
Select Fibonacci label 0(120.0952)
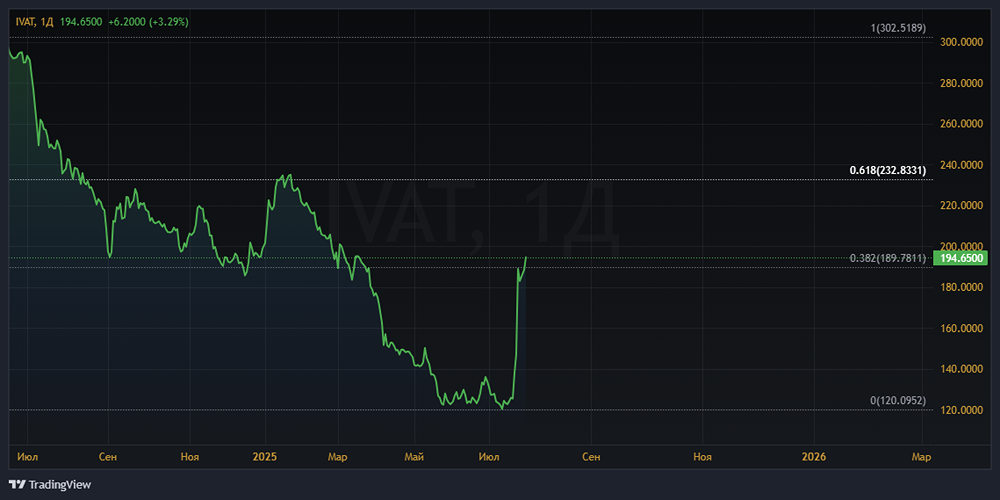coord(898,401)
